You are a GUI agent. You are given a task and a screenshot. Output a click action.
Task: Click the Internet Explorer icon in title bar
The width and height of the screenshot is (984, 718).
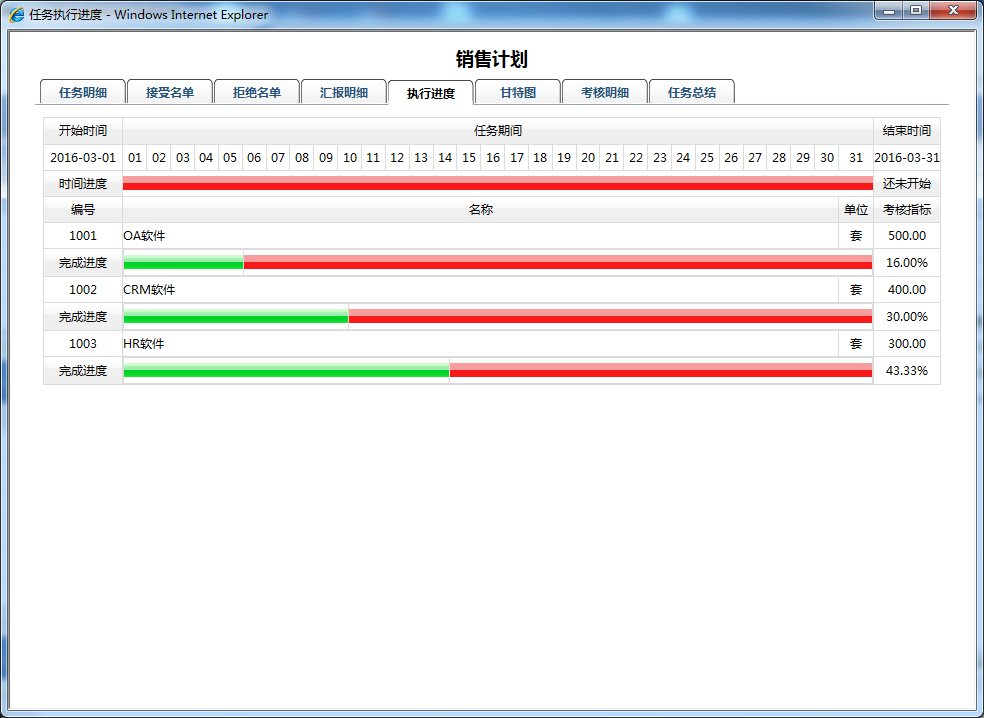[x=17, y=14]
